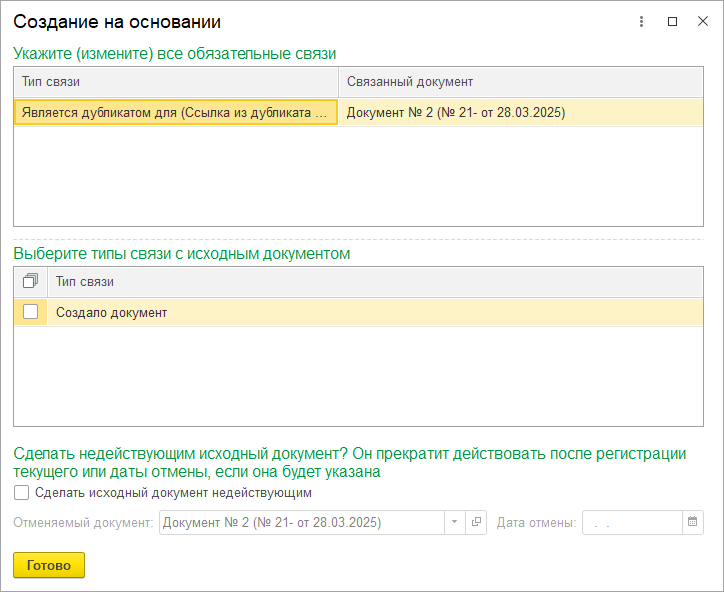Maximize the Создание на основании window
This screenshot has width=724, height=592.
pos(672,21)
